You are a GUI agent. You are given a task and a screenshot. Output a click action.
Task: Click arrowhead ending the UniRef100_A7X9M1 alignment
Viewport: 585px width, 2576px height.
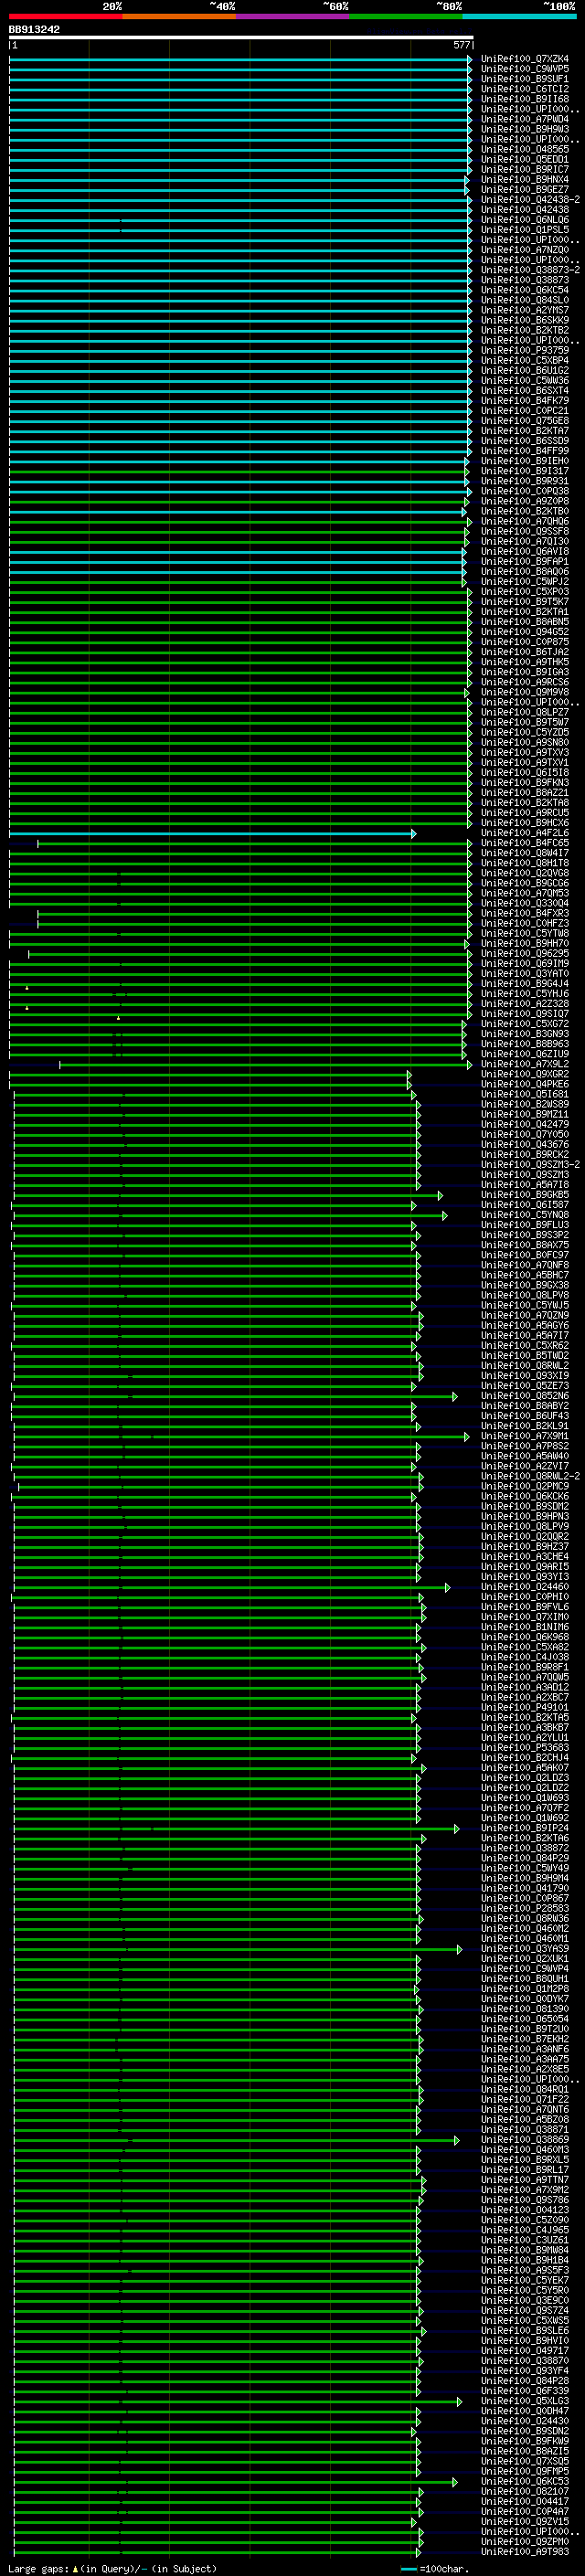click(x=466, y=1437)
